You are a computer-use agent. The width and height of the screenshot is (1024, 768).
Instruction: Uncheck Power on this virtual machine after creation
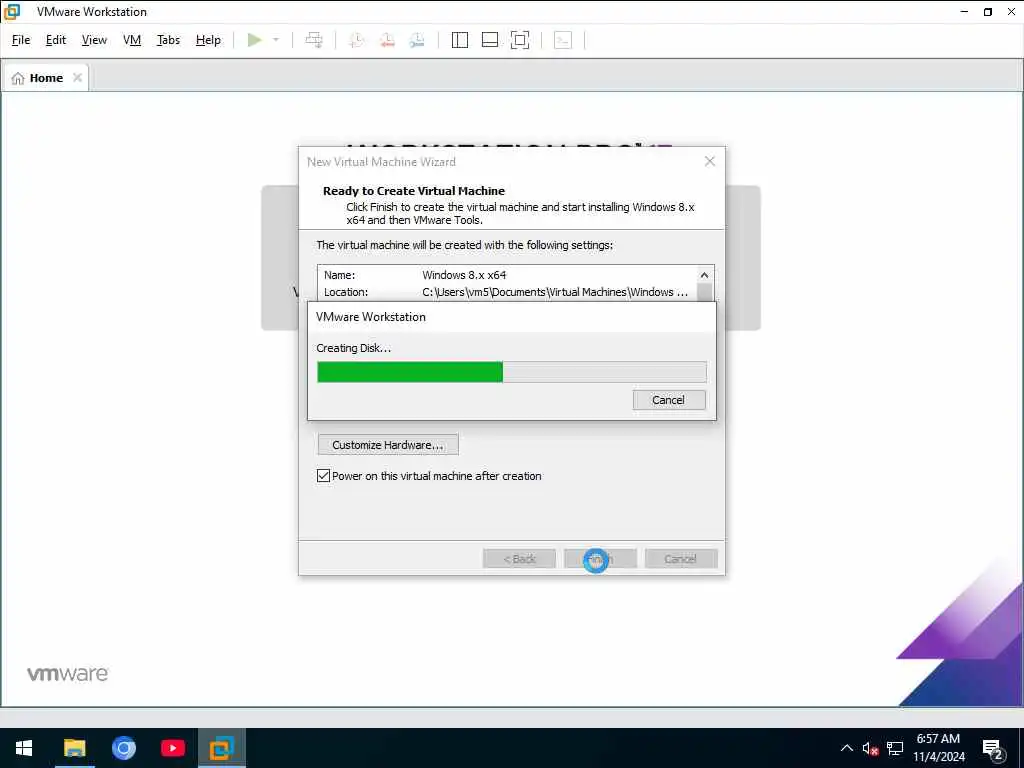pos(323,476)
